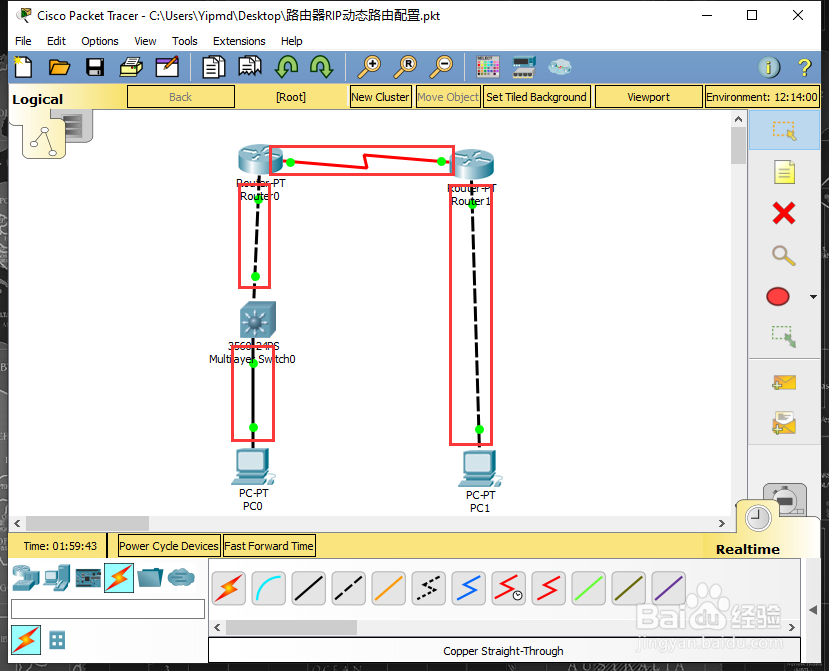Viewport: 829px width, 671px height.
Task: Click the Add Simple PDU envelope
Action: (x=784, y=382)
